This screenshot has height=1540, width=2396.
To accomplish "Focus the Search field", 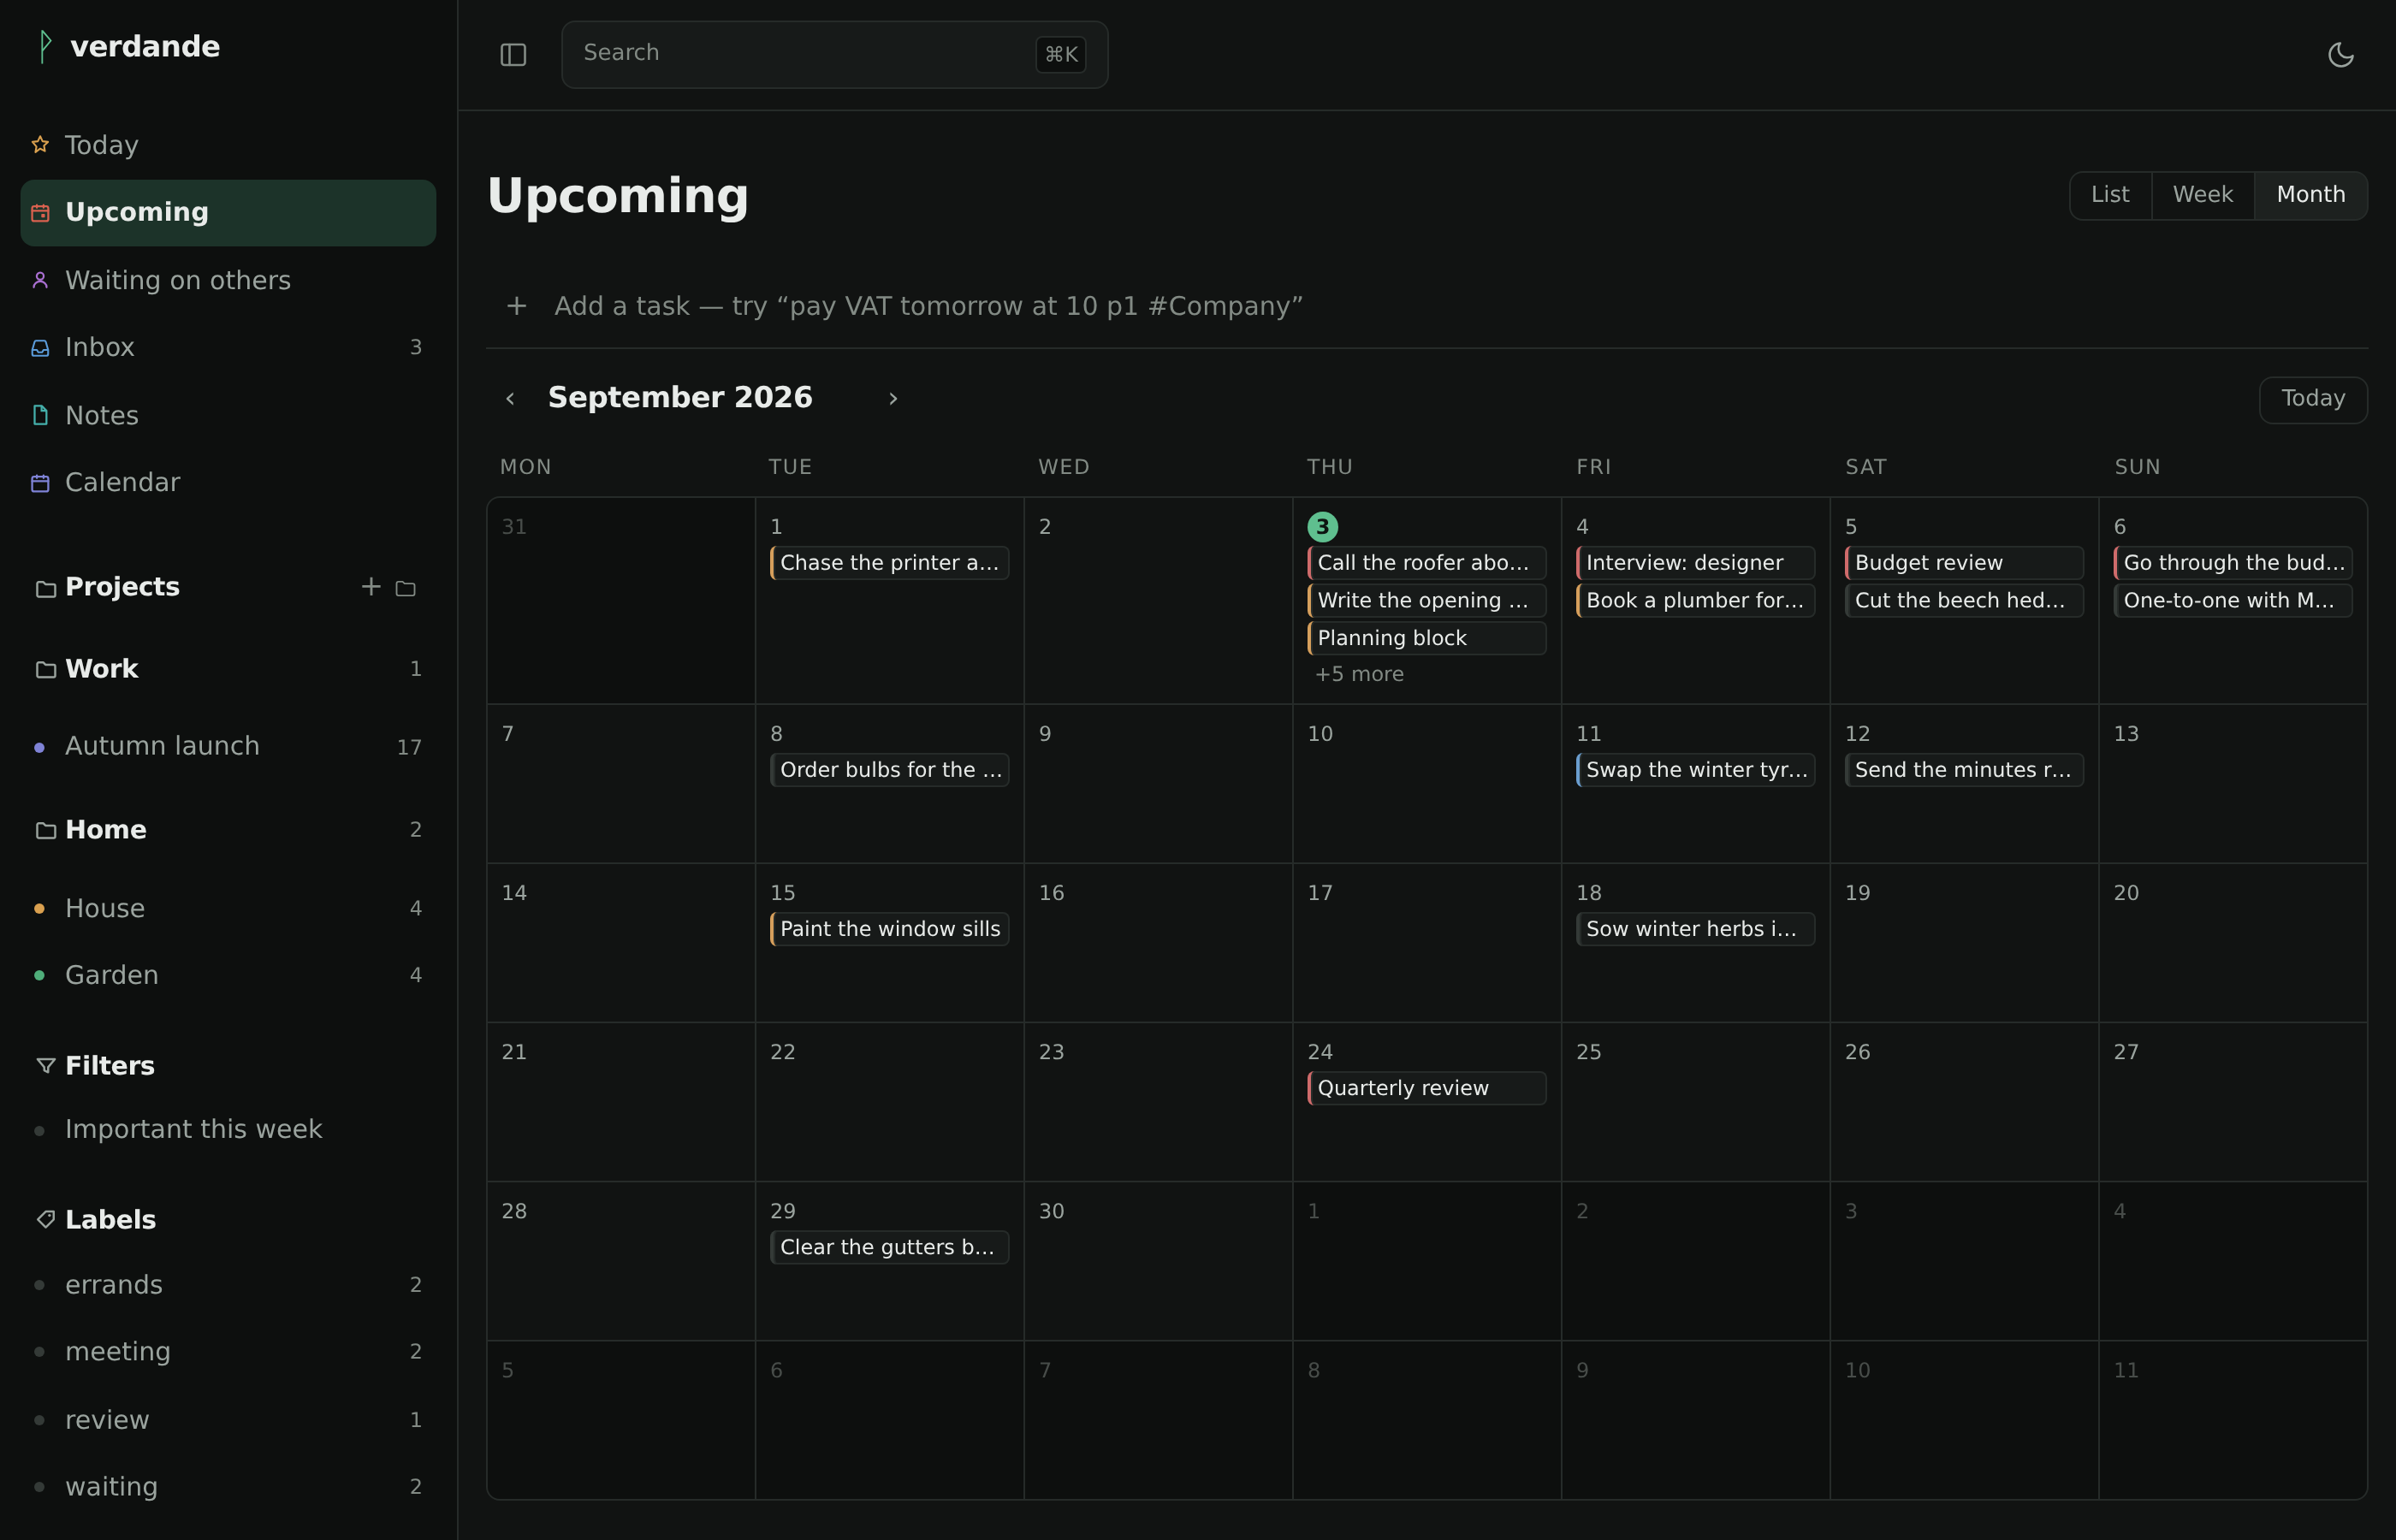I will coord(834,54).
